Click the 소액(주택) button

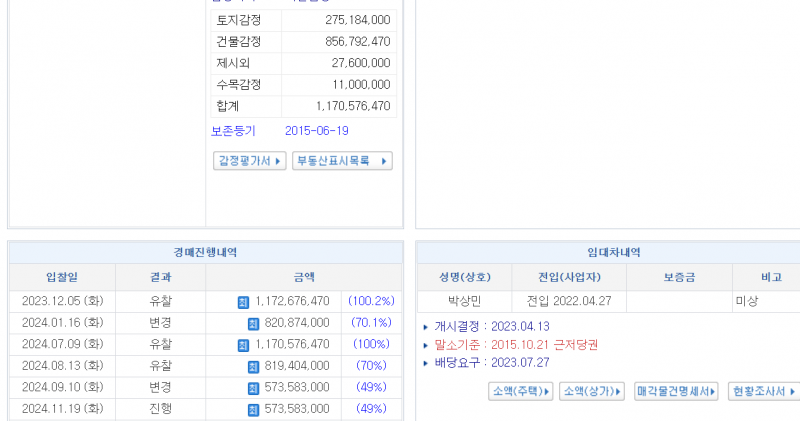tap(519, 391)
